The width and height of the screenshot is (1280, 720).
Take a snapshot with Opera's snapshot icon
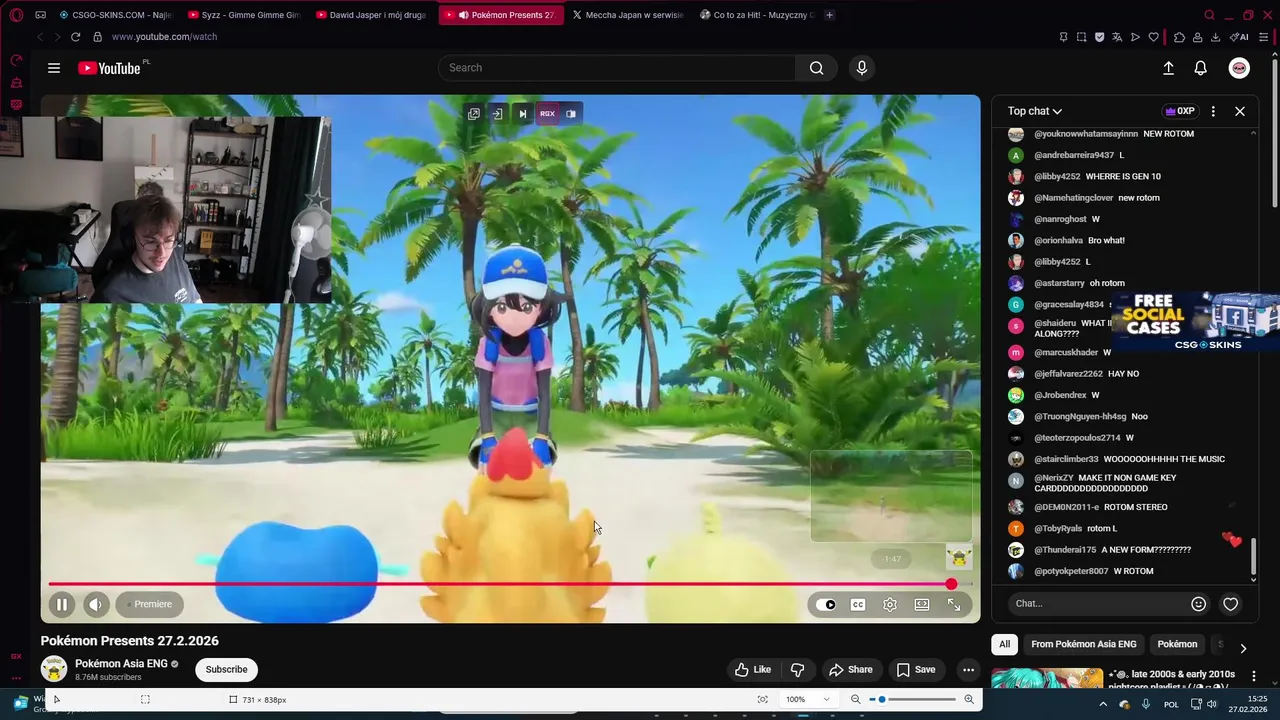(1081, 37)
